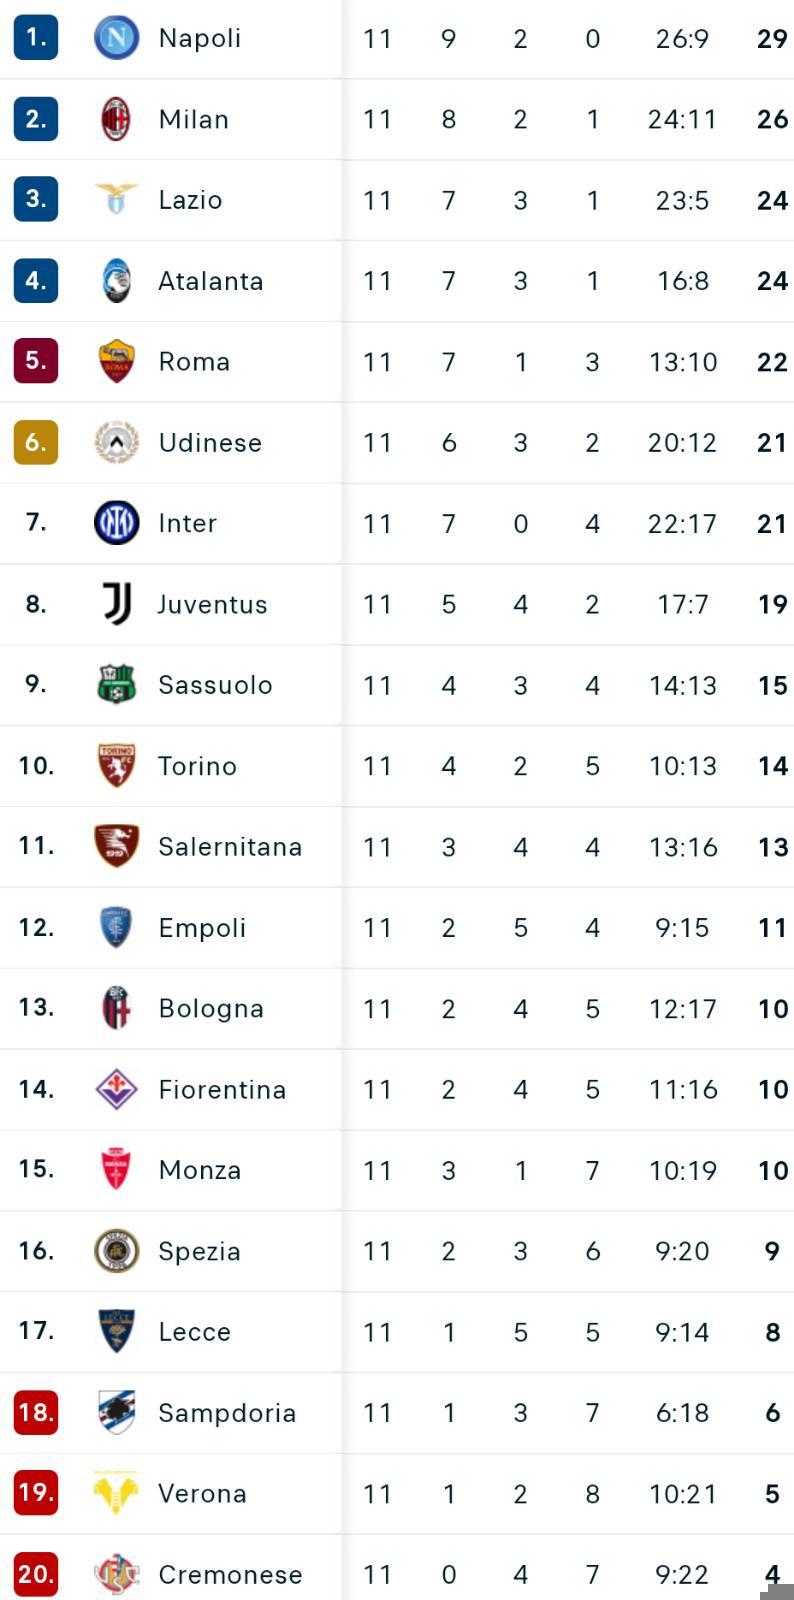Click the Atalanta club crest
This screenshot has width=794, height=1600.
(x=116, y=280)
